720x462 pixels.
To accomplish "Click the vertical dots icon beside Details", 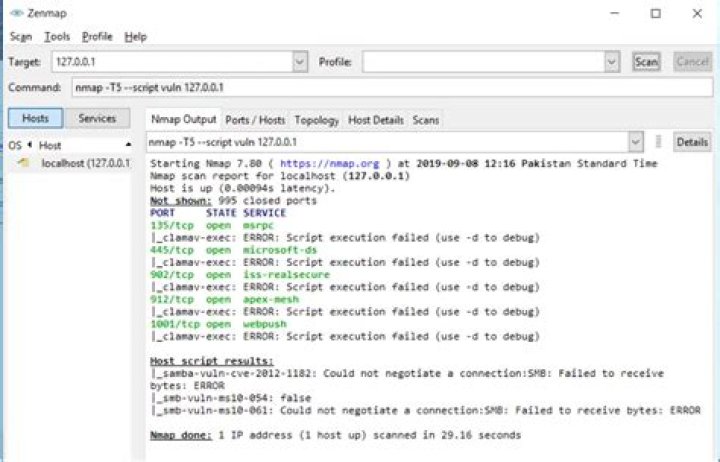I will click(658, 142).
